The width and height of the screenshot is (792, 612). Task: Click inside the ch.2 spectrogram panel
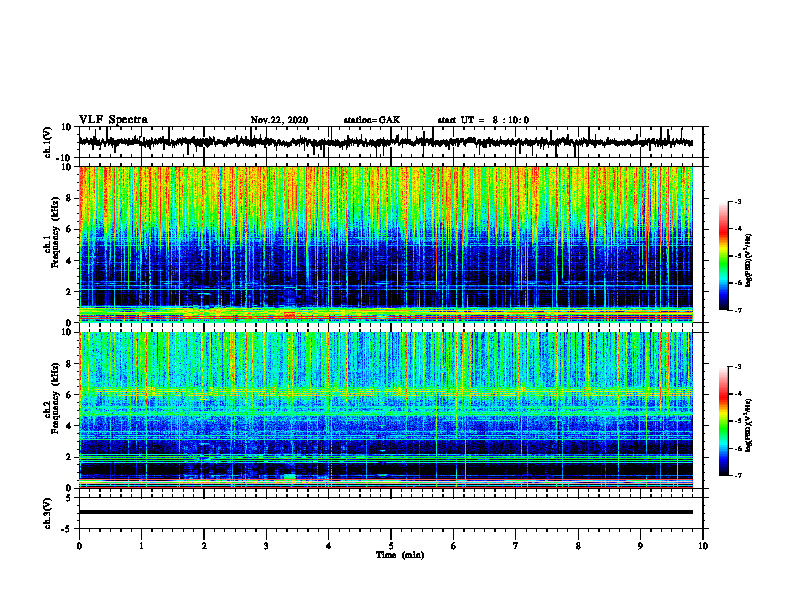point(385,410)
